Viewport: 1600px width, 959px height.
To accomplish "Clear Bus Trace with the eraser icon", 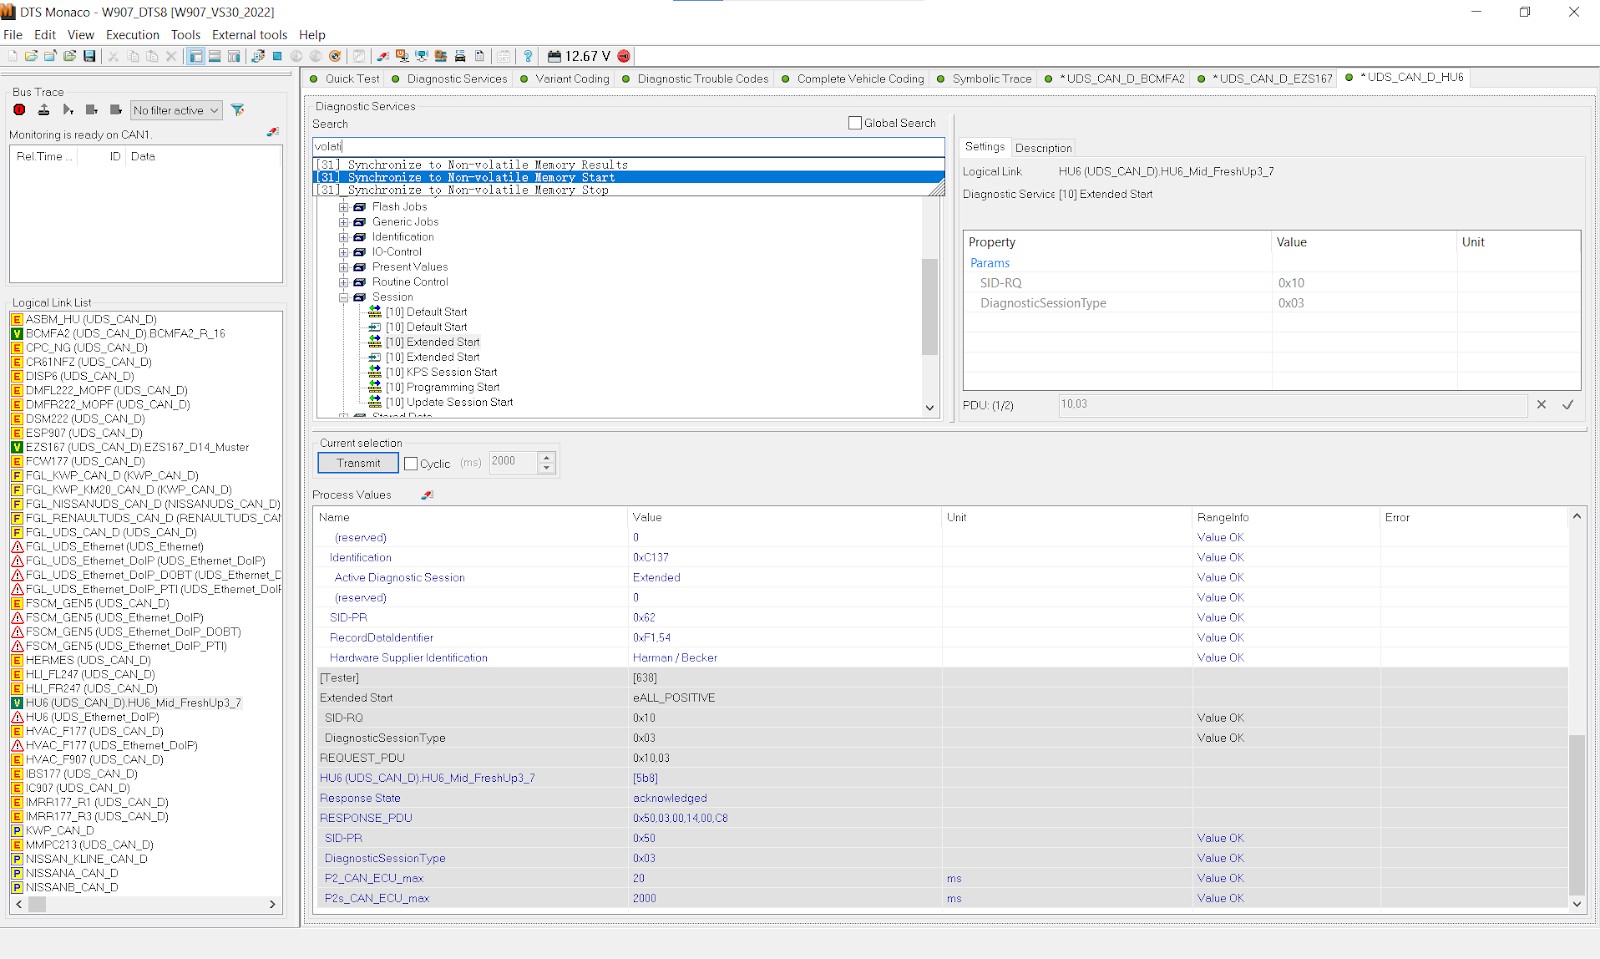I will 272,132.
